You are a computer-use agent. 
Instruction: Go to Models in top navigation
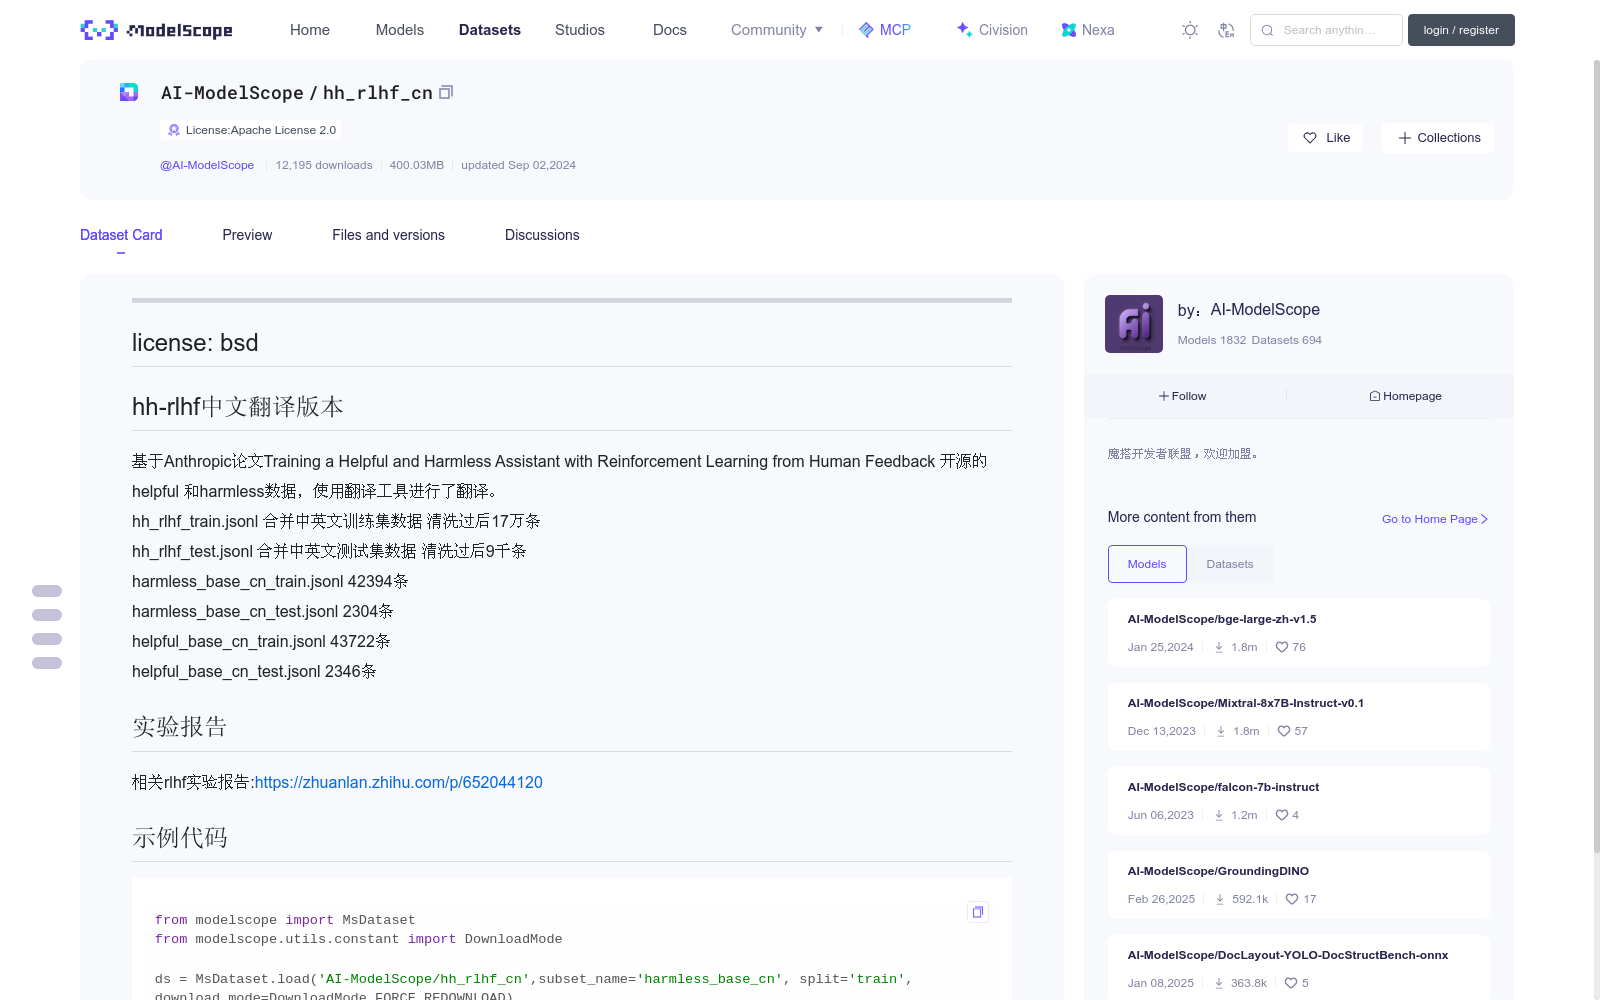(400, 30)
